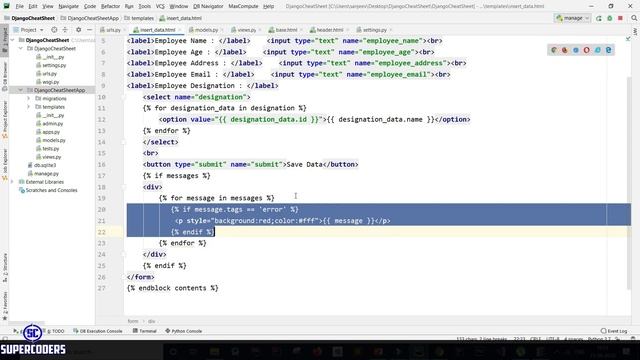Click the Expand/Collapse all icon in Project panel

tap(65, 30)
